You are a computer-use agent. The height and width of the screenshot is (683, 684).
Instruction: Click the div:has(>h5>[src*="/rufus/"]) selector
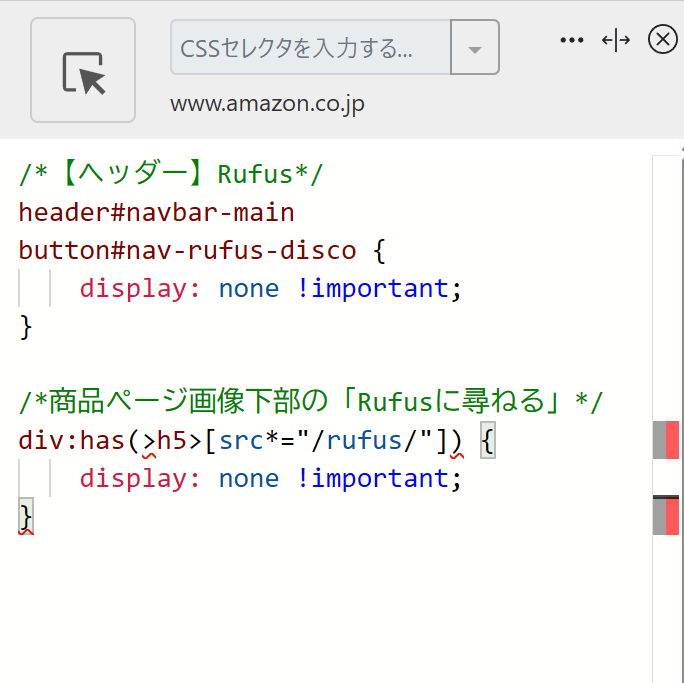click(241, 441)
